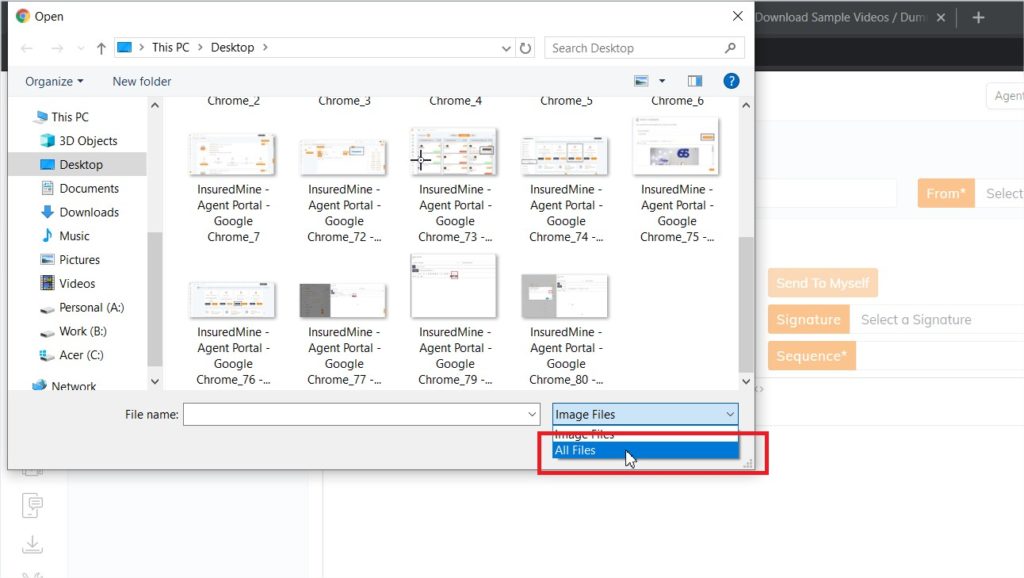Switch to Download Sample Videos tab
1024x578 pixels.
click(x=840, y=18)
